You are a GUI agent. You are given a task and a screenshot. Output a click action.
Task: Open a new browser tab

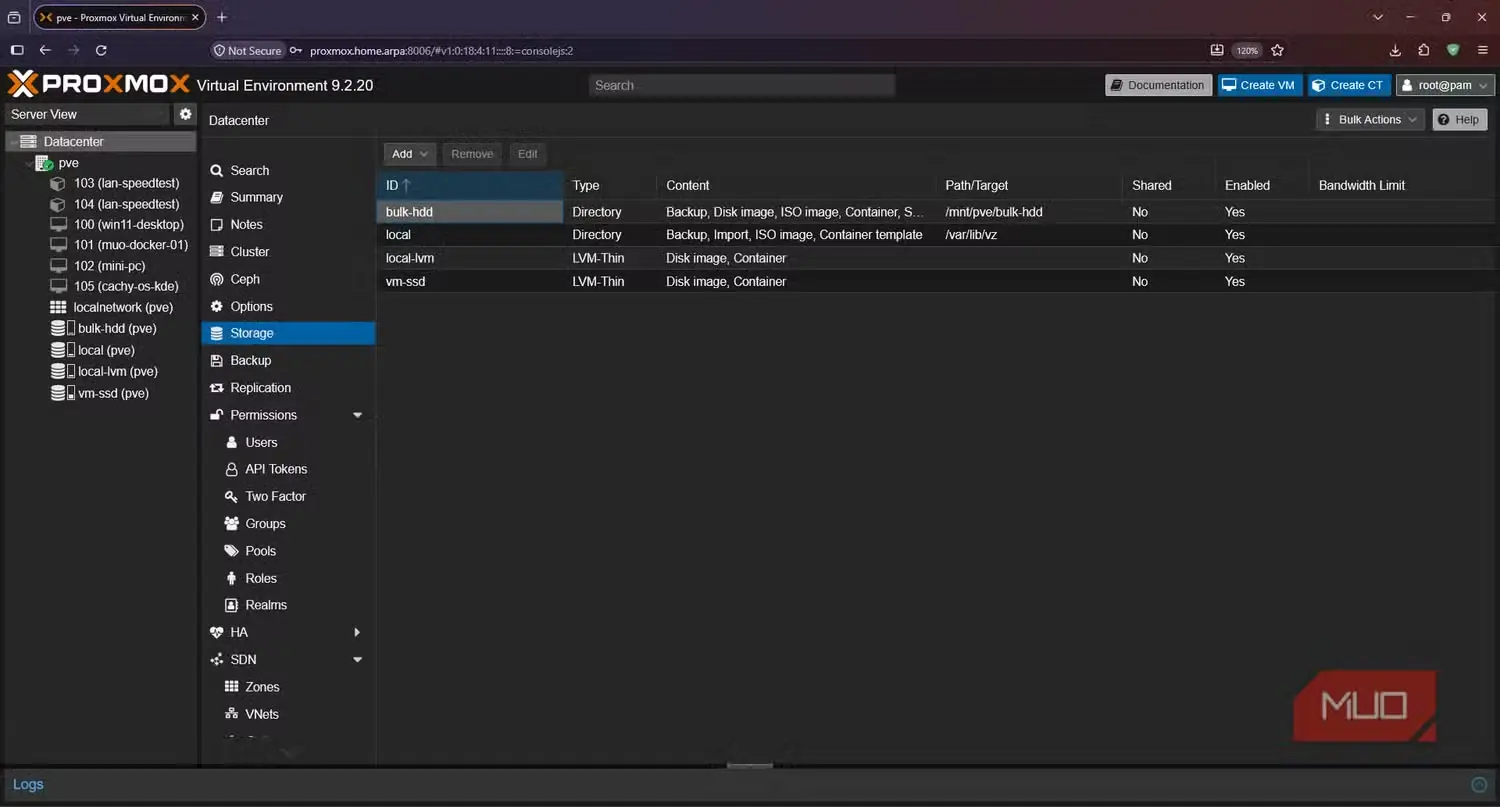(222, 17)
